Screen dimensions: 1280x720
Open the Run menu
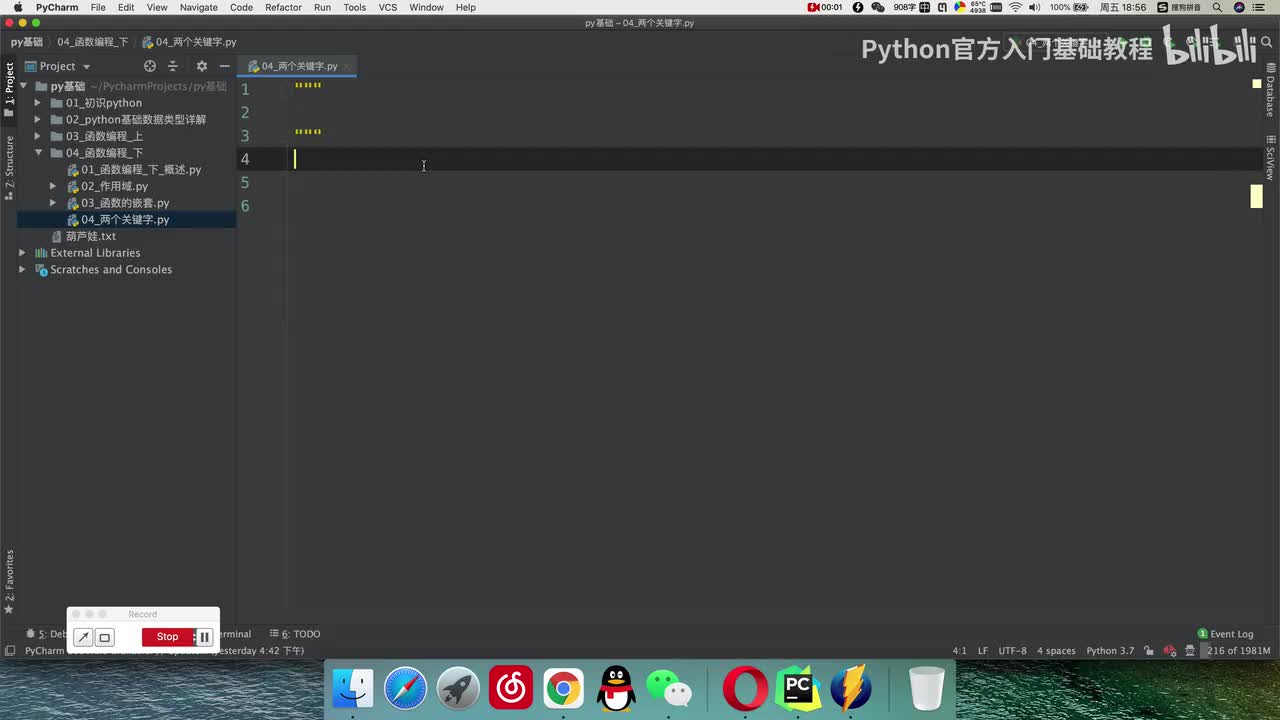(322, 7)
